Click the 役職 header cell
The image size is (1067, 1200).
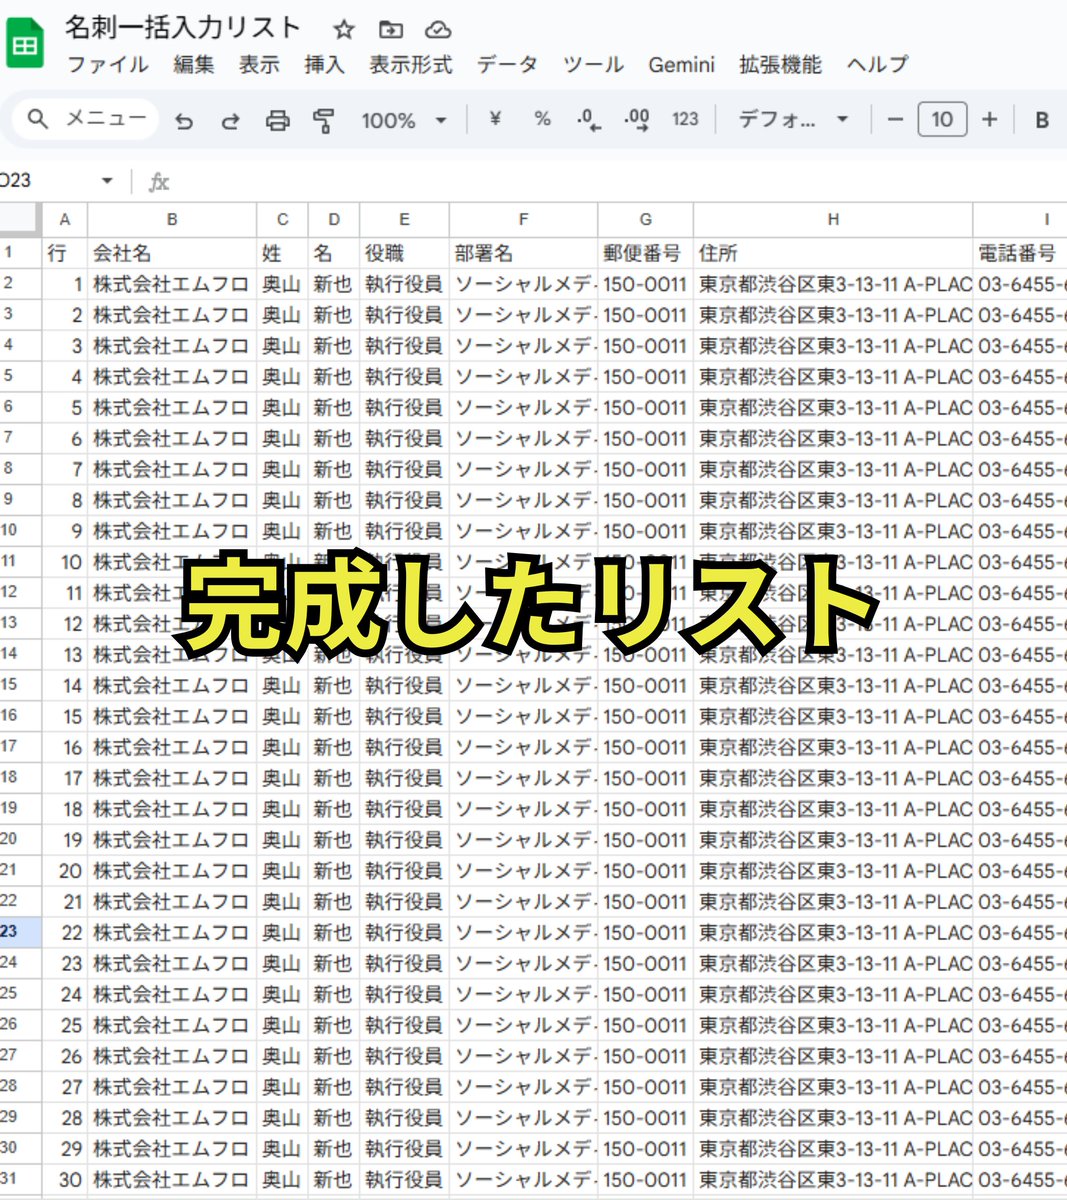[x=404, y=253]
